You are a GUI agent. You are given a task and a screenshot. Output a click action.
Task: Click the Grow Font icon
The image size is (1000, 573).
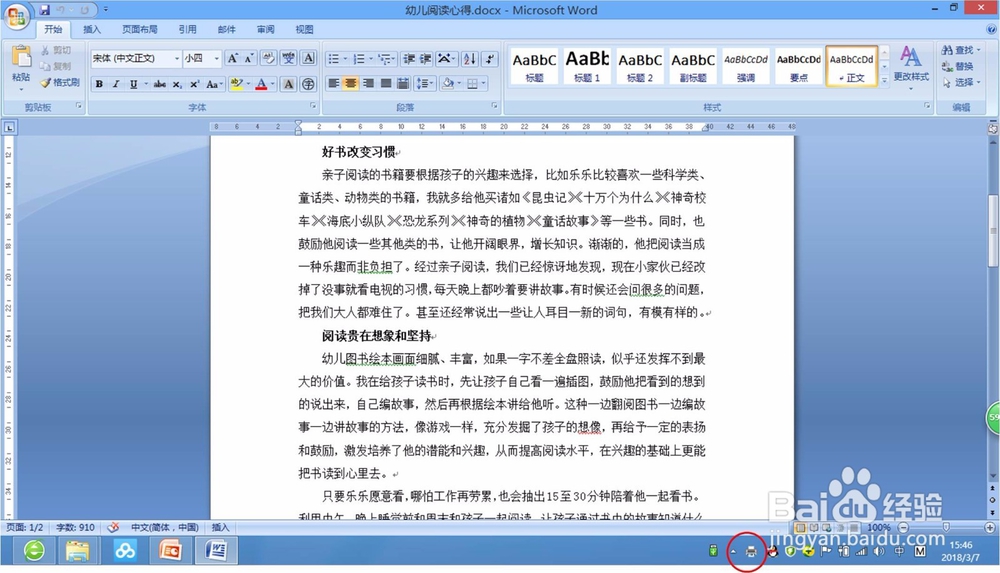click(x=233, y=59)
